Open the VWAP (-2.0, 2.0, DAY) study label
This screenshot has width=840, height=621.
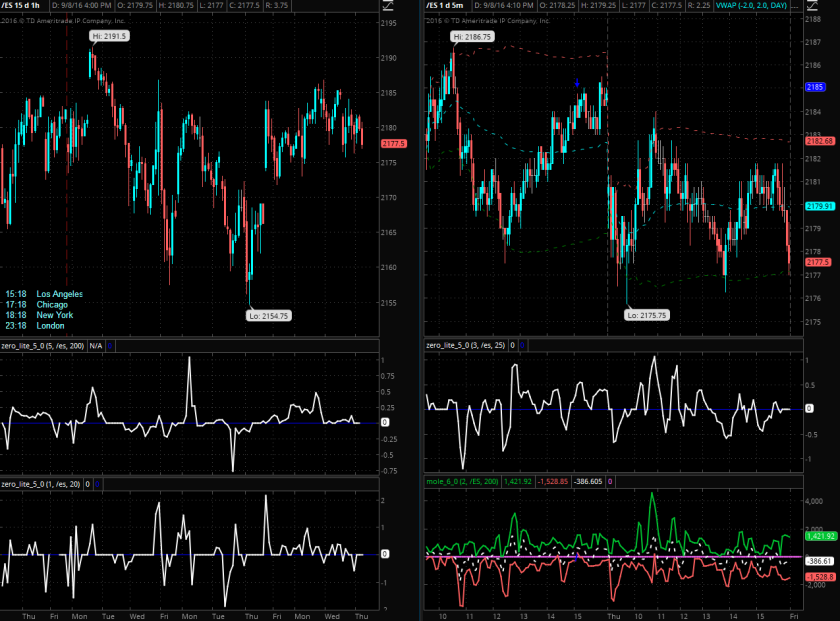(755, 6)
